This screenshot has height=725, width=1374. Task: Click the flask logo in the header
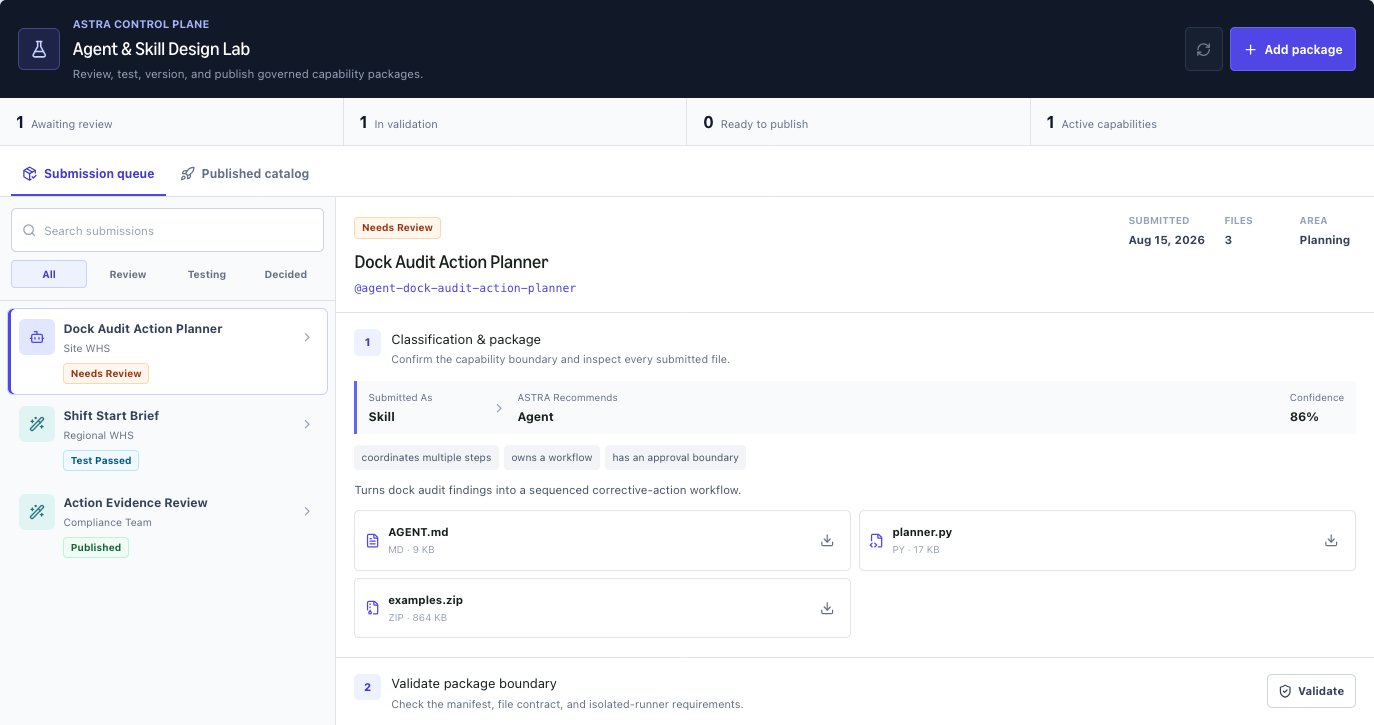point(39,49)
